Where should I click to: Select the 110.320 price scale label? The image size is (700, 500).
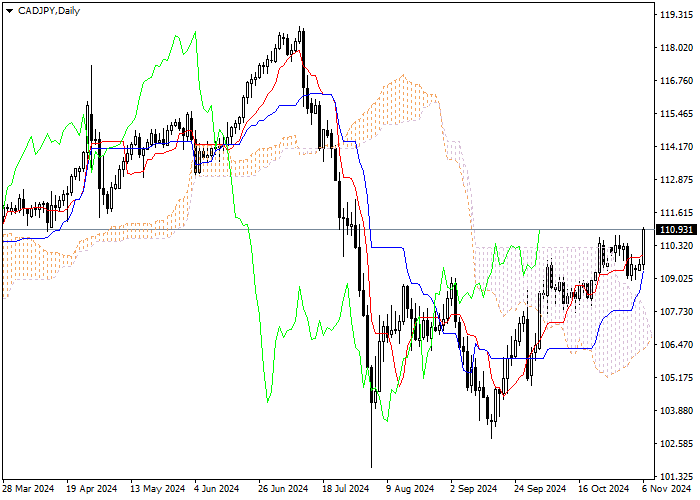[676, 246]
